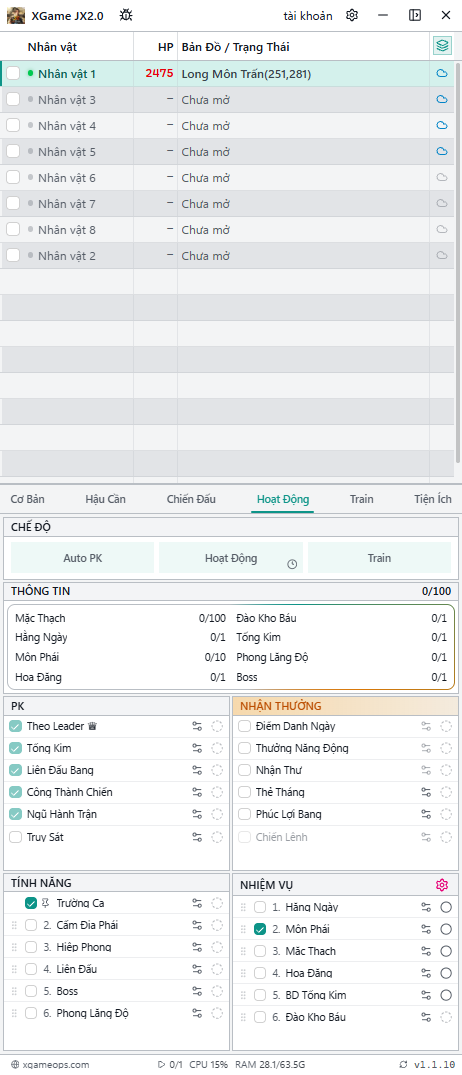
Task: Click the 0/1 play counter in status bar
Action: pos(171,1064)
